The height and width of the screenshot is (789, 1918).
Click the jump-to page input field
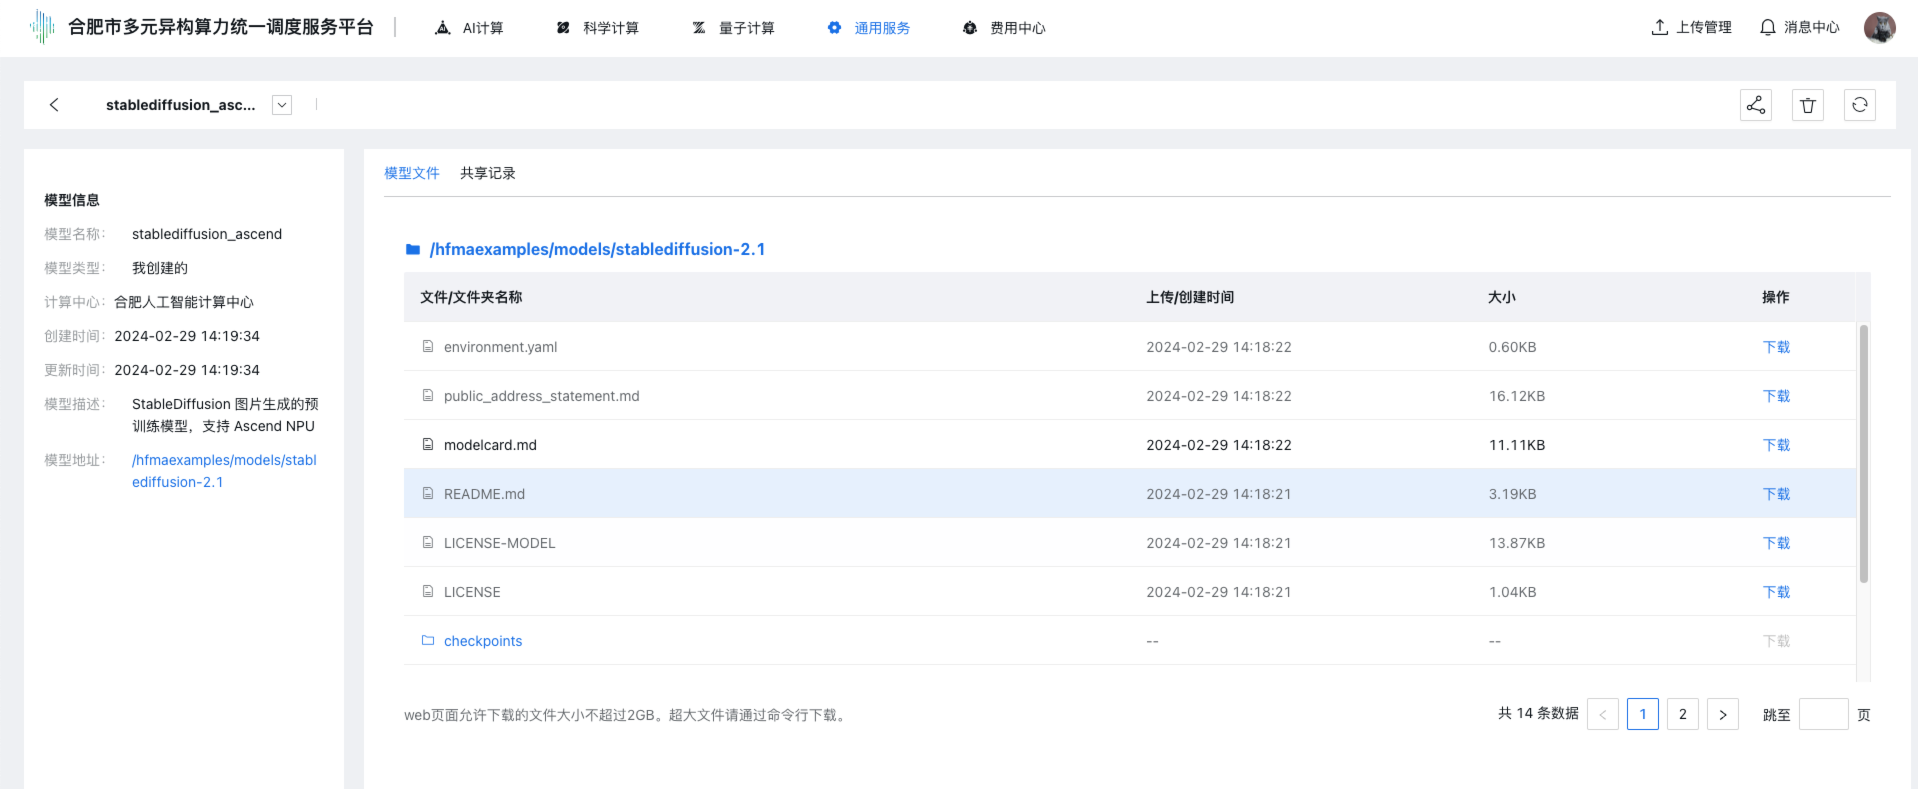pyautogui.click(x=1822, y=714)
